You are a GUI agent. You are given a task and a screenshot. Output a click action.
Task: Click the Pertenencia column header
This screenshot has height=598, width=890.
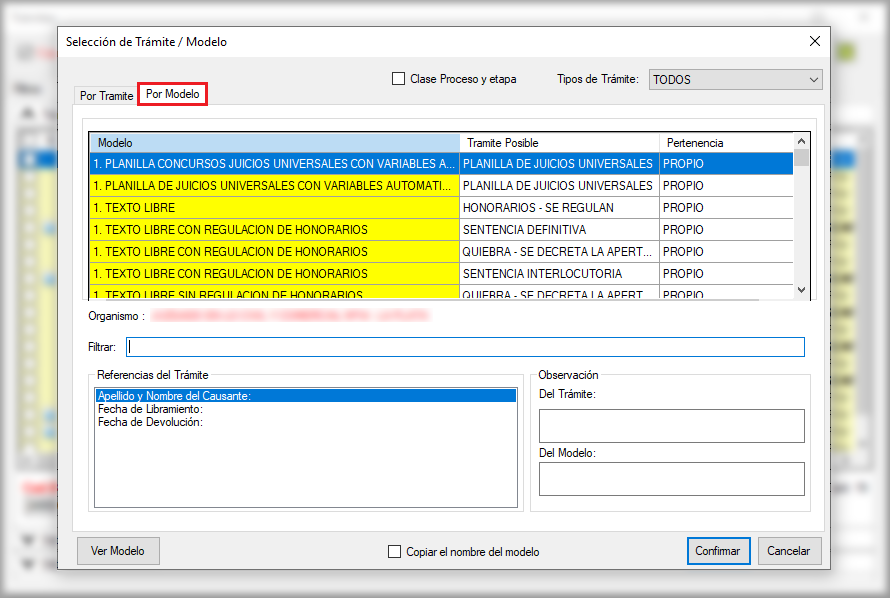[725, 143]
